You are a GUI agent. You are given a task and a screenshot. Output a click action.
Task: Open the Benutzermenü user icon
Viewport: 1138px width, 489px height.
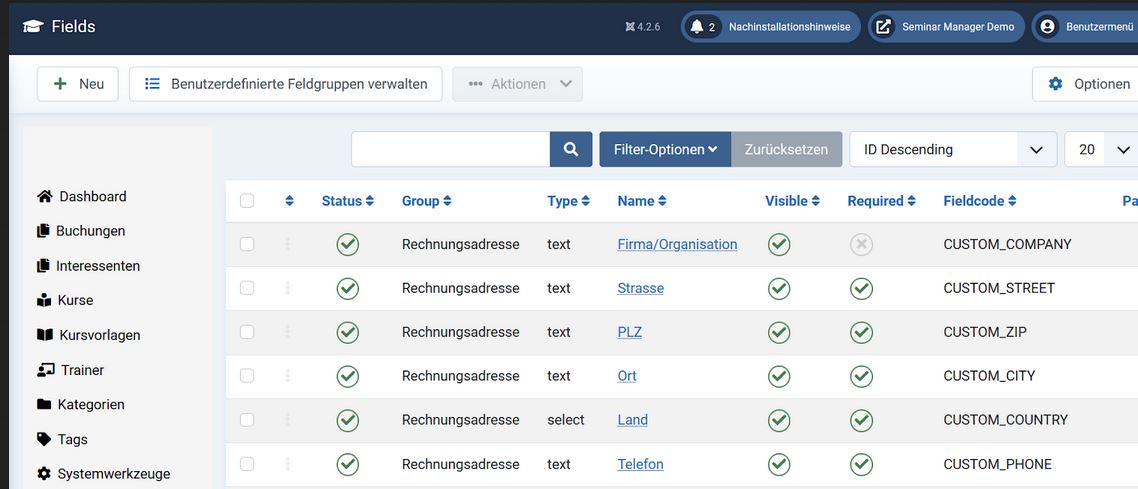1047,27
